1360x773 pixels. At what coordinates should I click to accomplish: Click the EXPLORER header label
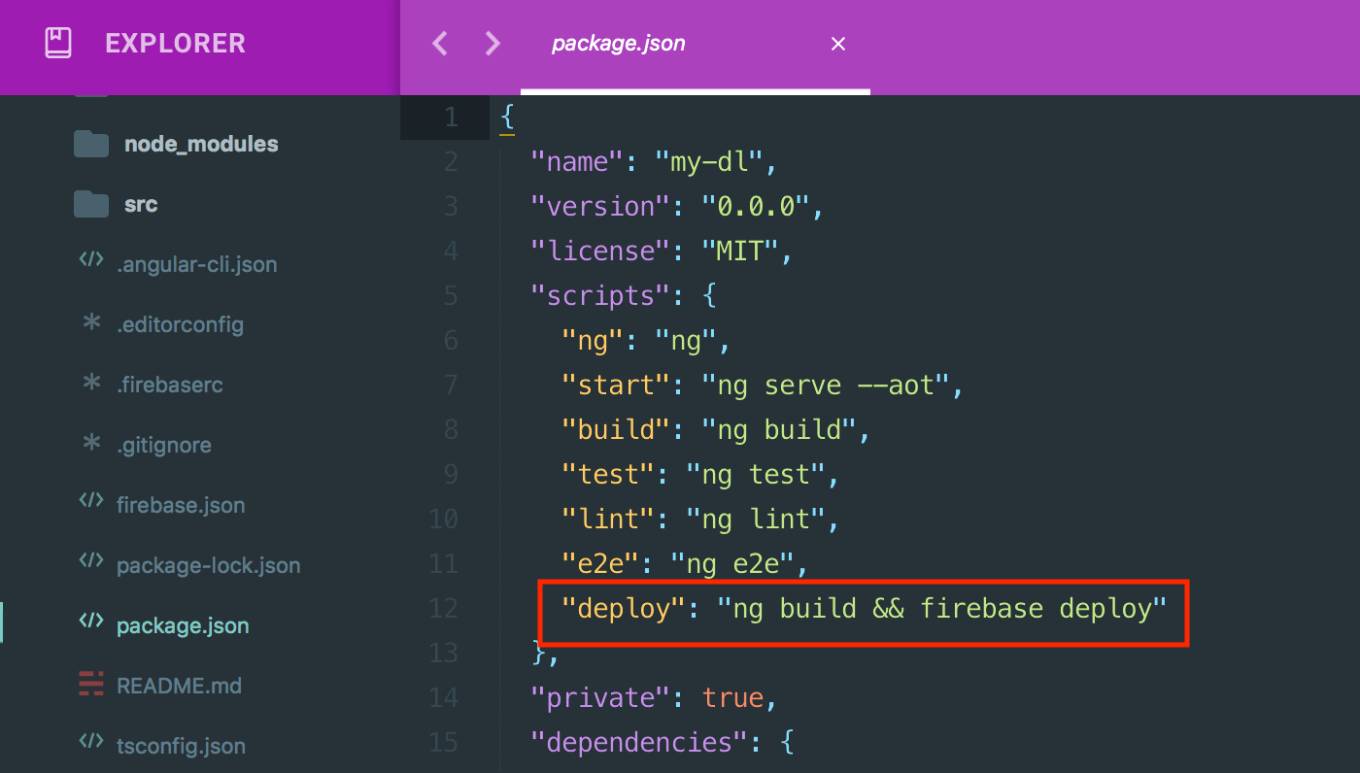[x=175, y=42]
